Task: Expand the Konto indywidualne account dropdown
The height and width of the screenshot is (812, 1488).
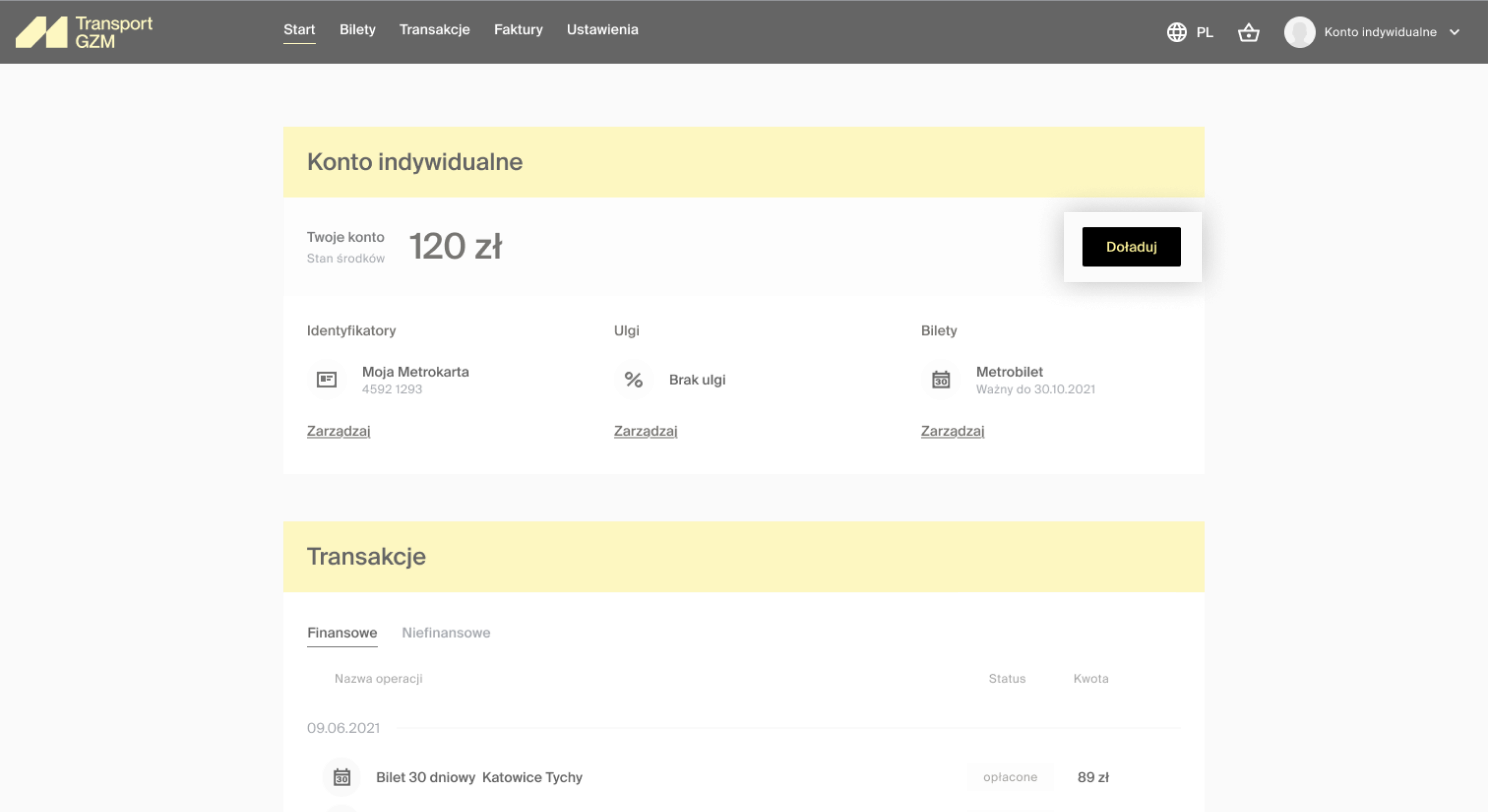Action: [1454, 32]
